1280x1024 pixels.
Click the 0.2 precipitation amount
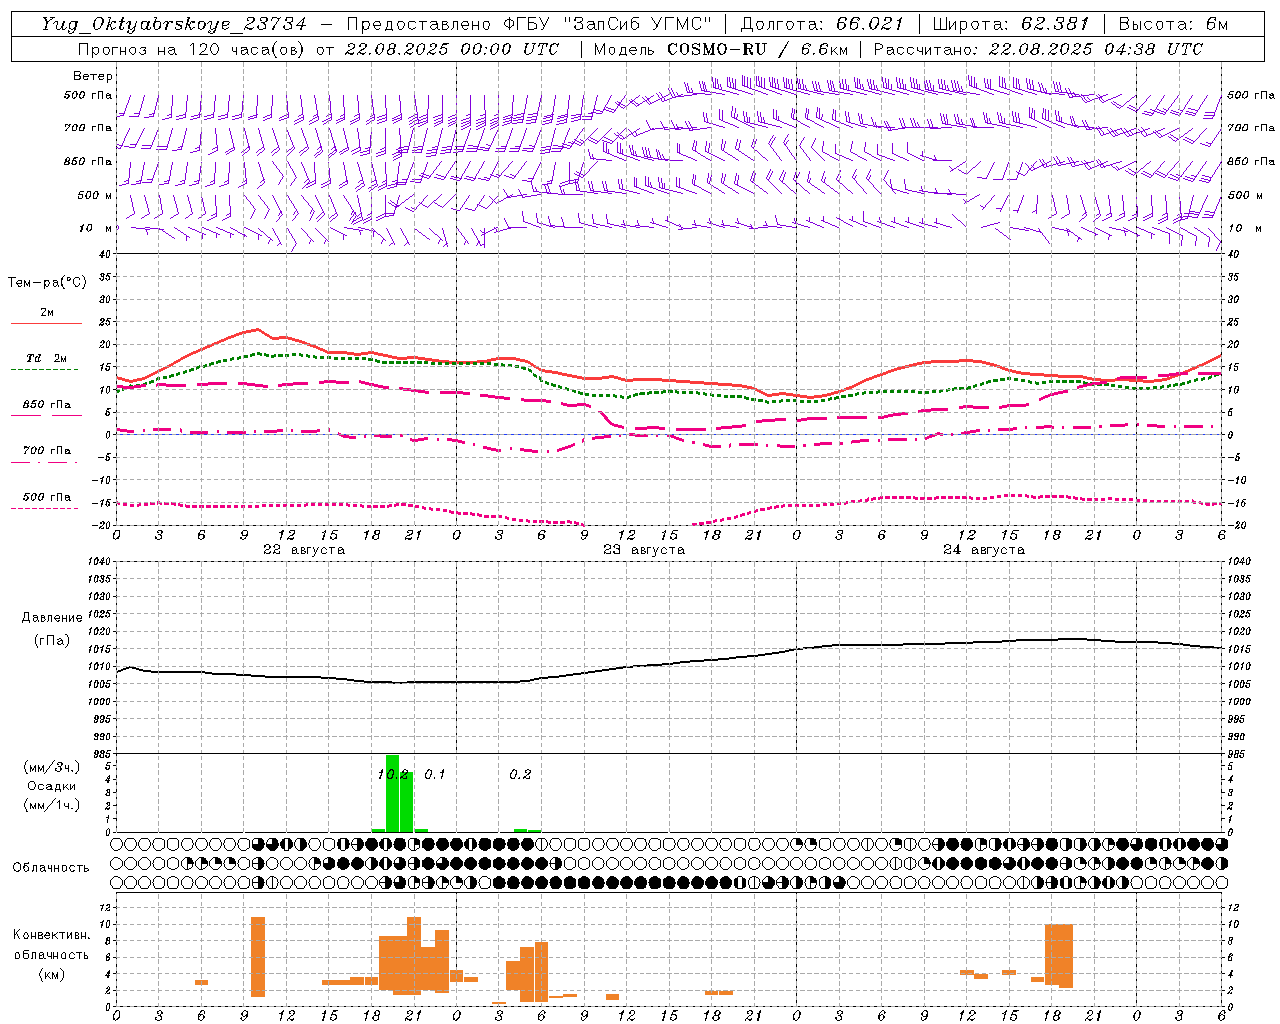coord(520,774)
